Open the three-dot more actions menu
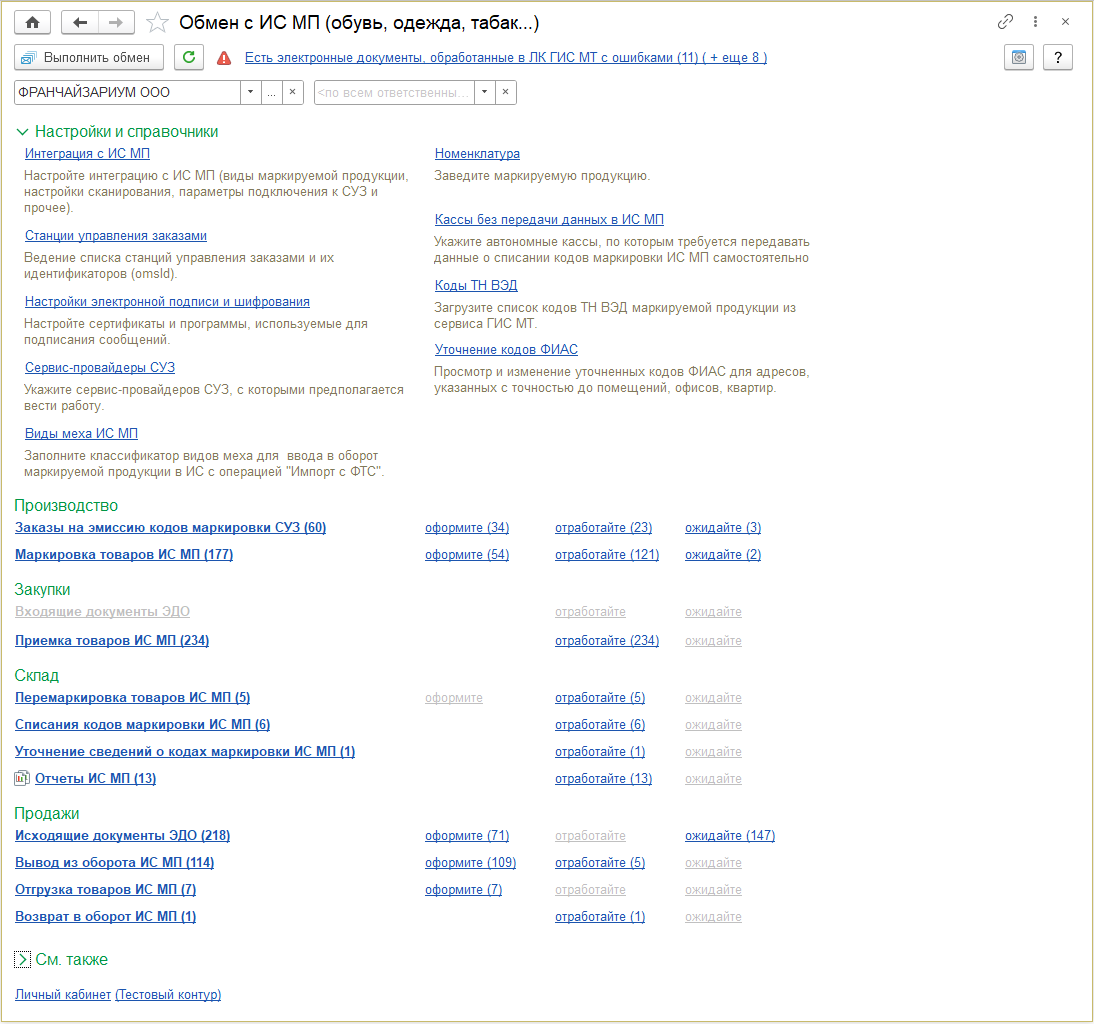 [1035, 22]
